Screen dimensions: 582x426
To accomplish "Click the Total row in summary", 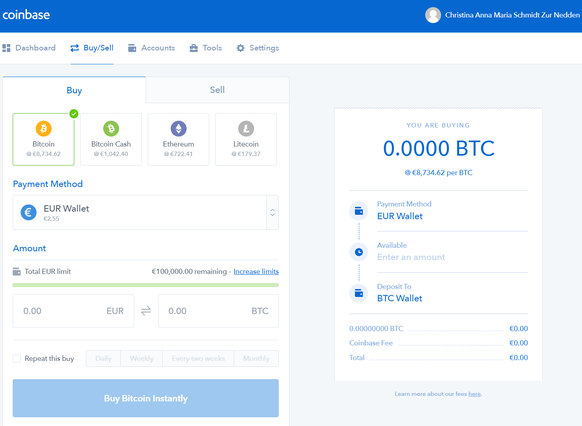I will pyautogui.click(x=438, y=358).
